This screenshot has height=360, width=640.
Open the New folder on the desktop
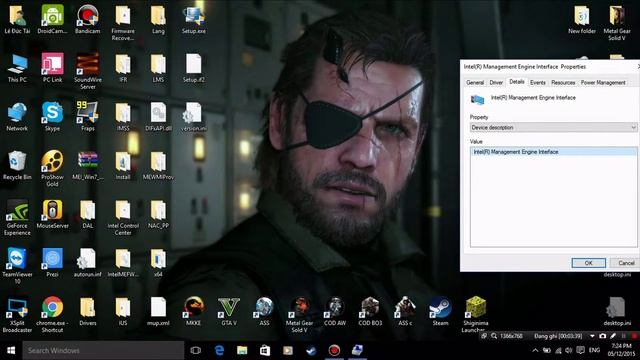(x=582, y=19)
